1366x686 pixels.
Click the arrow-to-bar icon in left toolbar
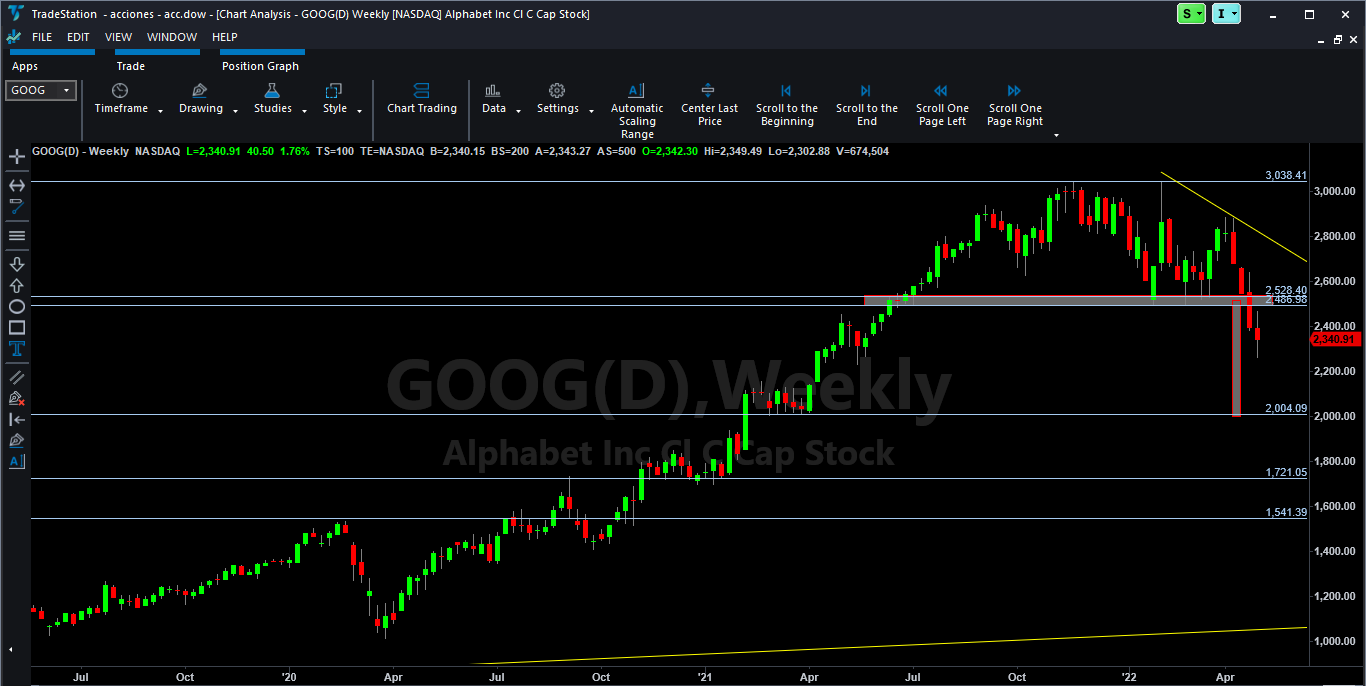[x=17, y=419]
